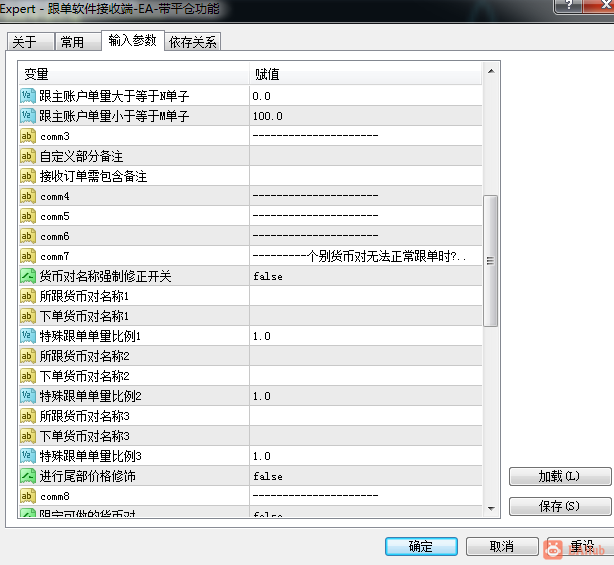
Task: Click the scrollbar down arrow
Action: 491,508
